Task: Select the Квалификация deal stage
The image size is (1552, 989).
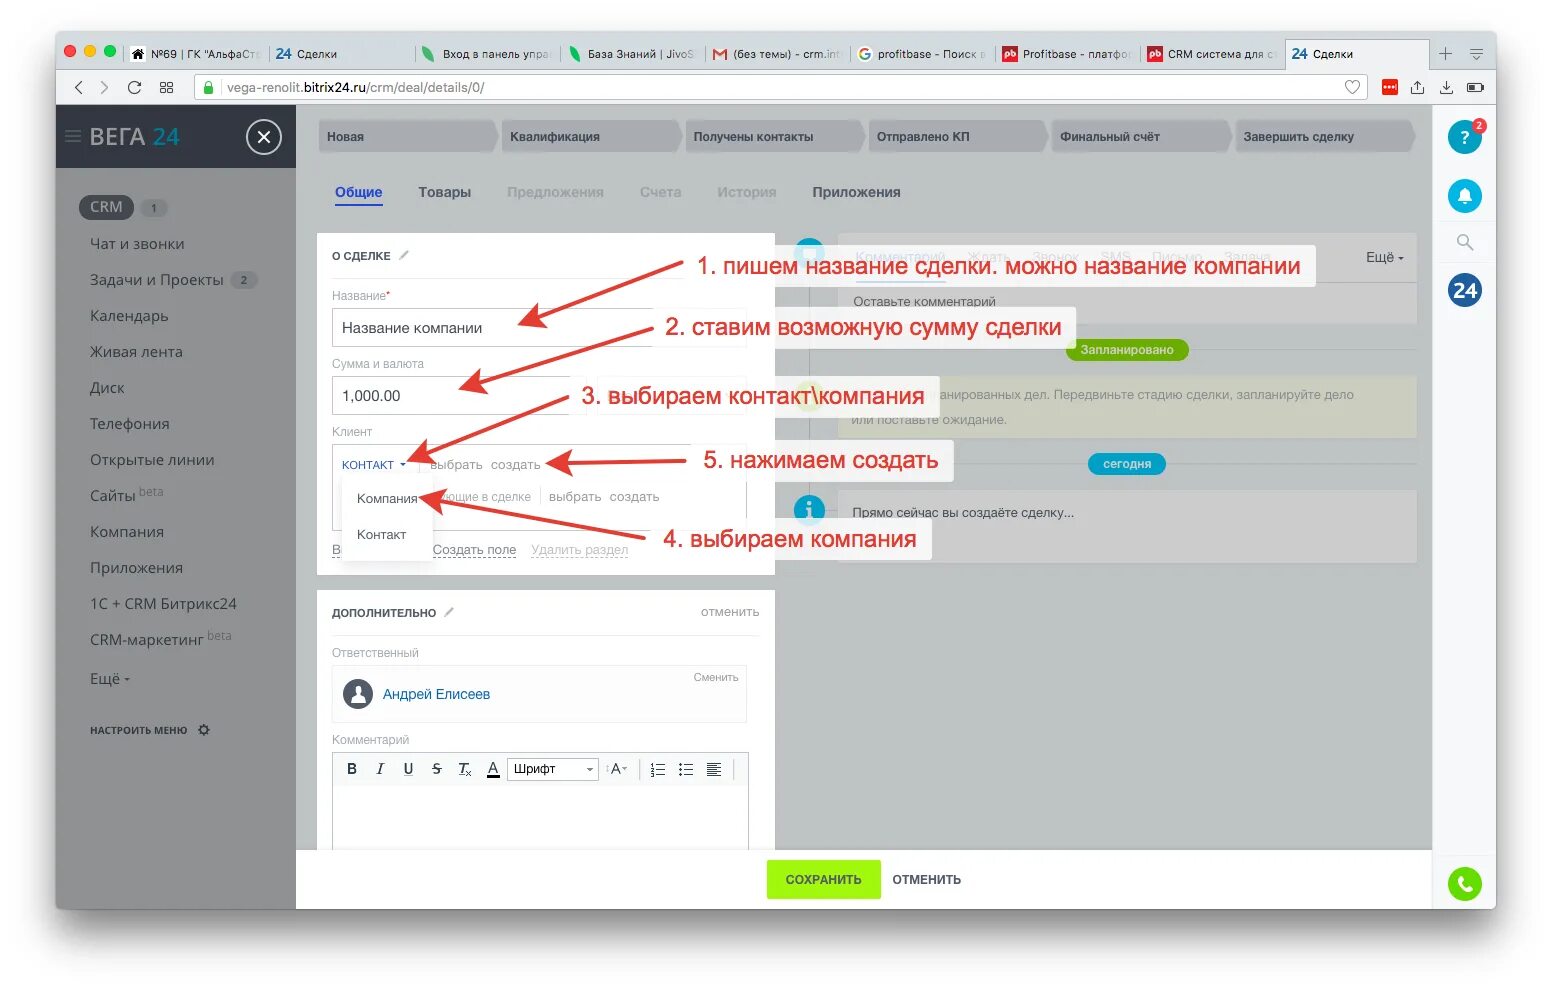Action: point(590,137)
